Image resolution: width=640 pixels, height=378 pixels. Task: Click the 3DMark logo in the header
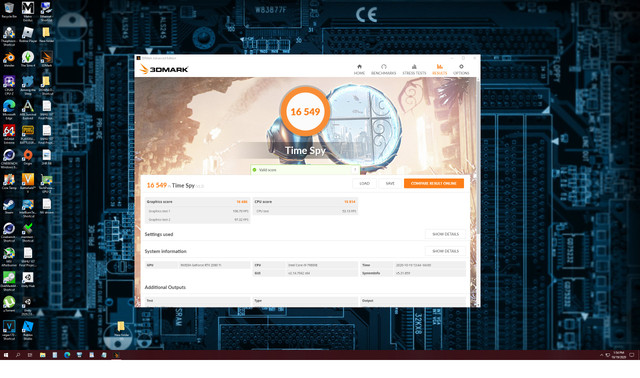point(164,69)
